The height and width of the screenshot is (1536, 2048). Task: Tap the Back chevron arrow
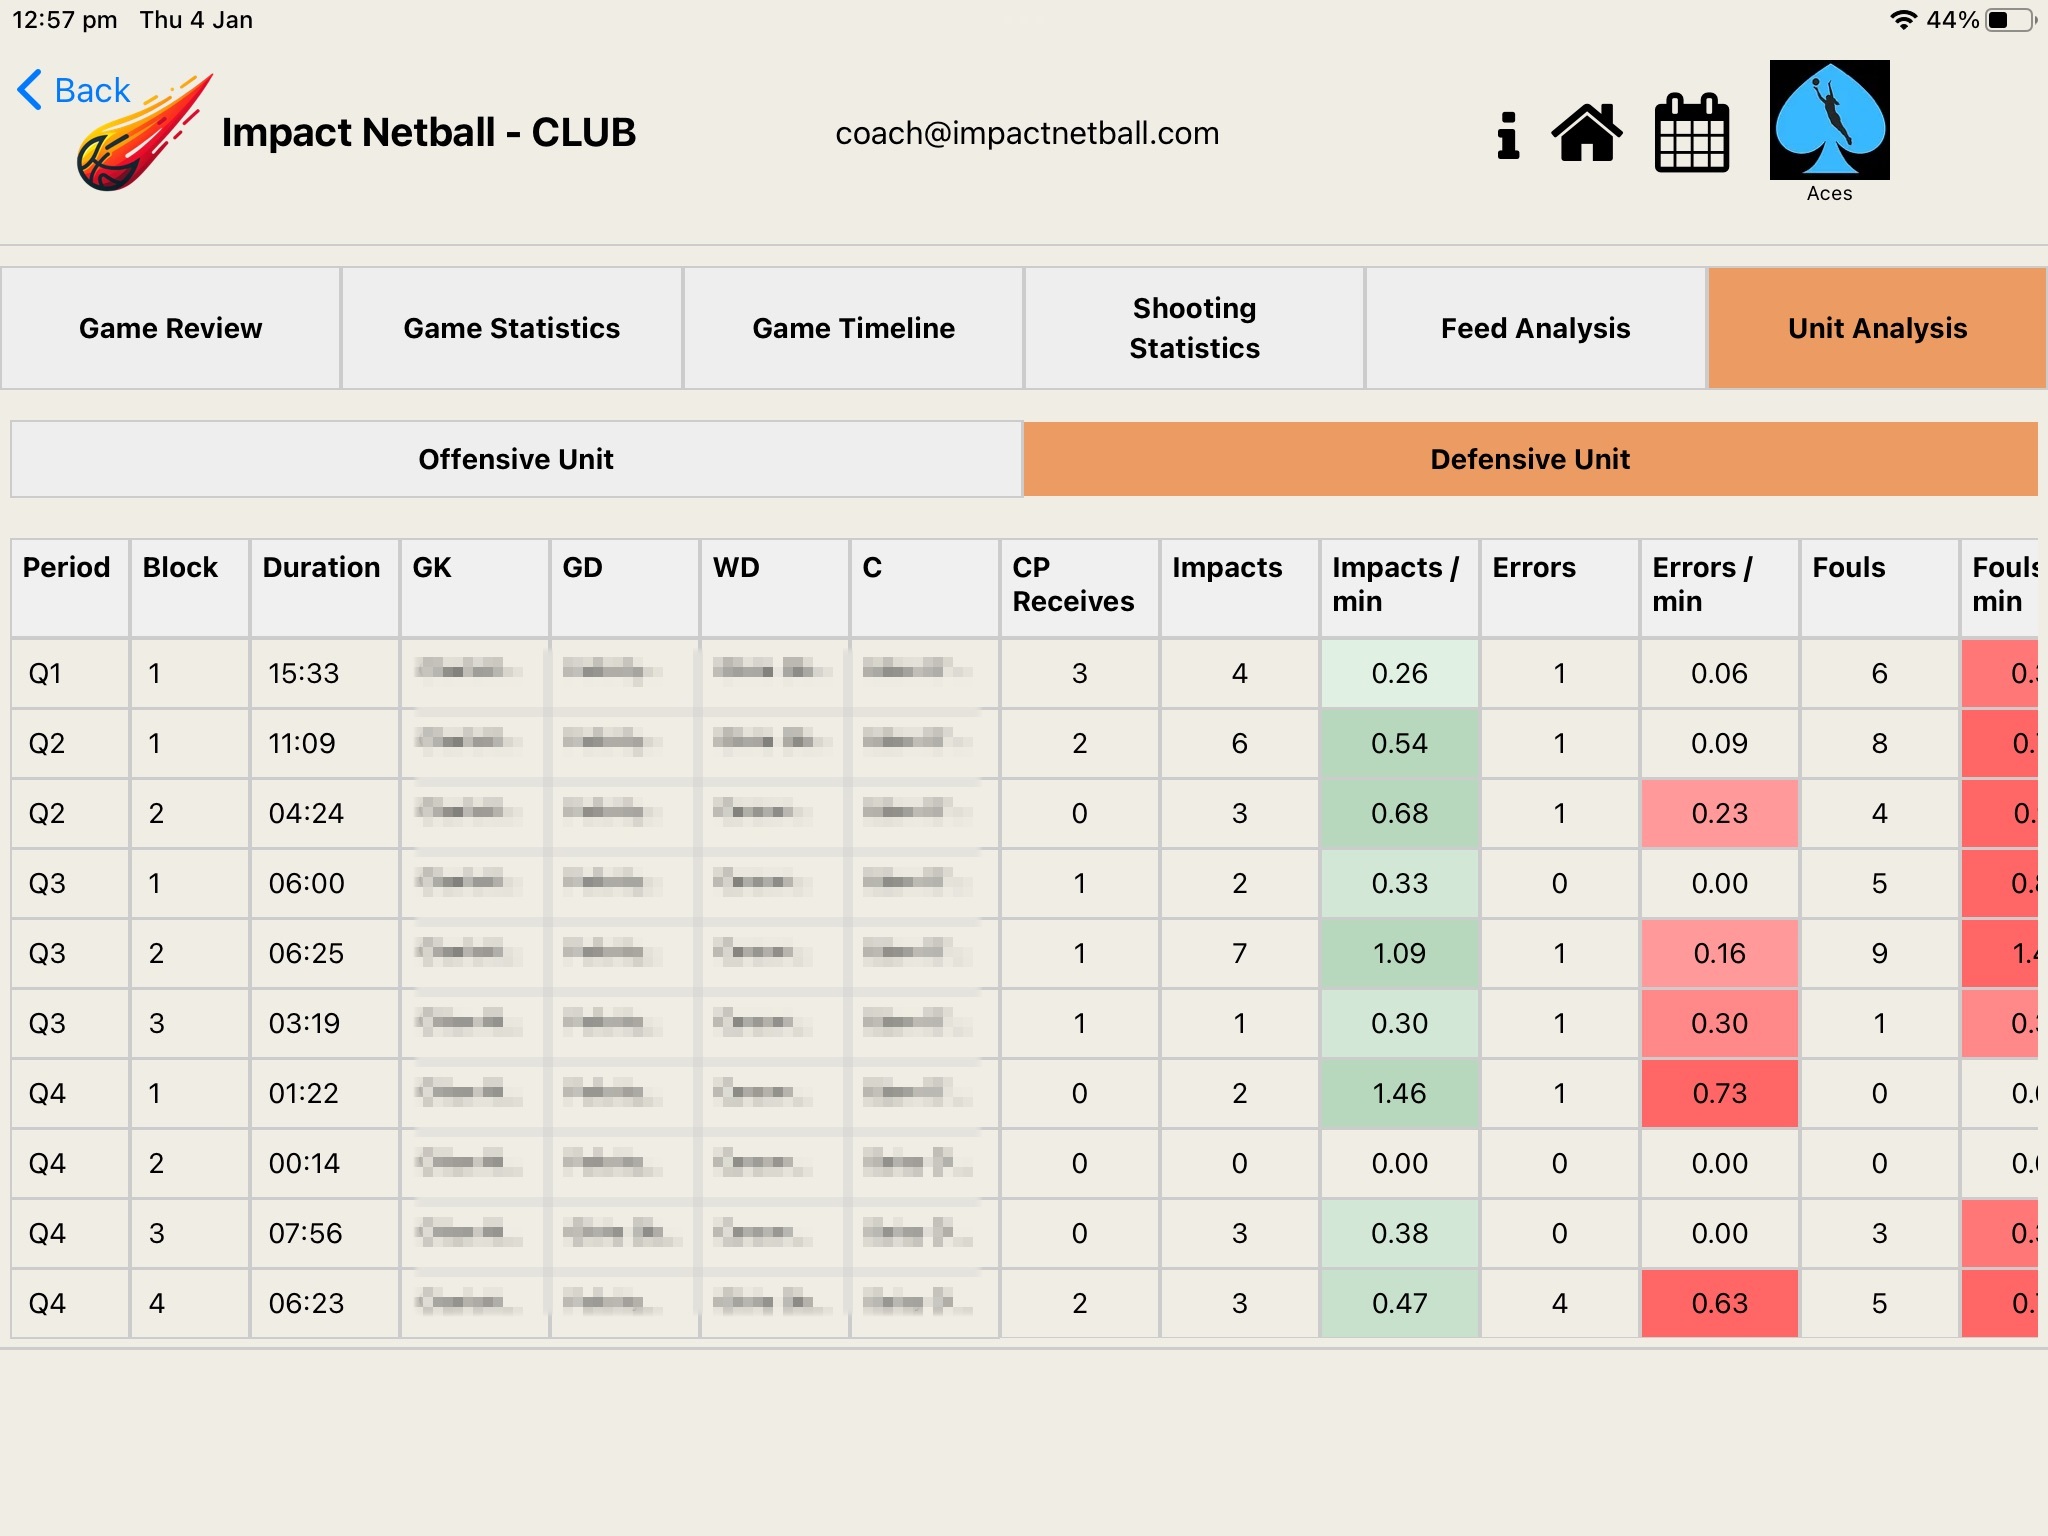[30, 90]
